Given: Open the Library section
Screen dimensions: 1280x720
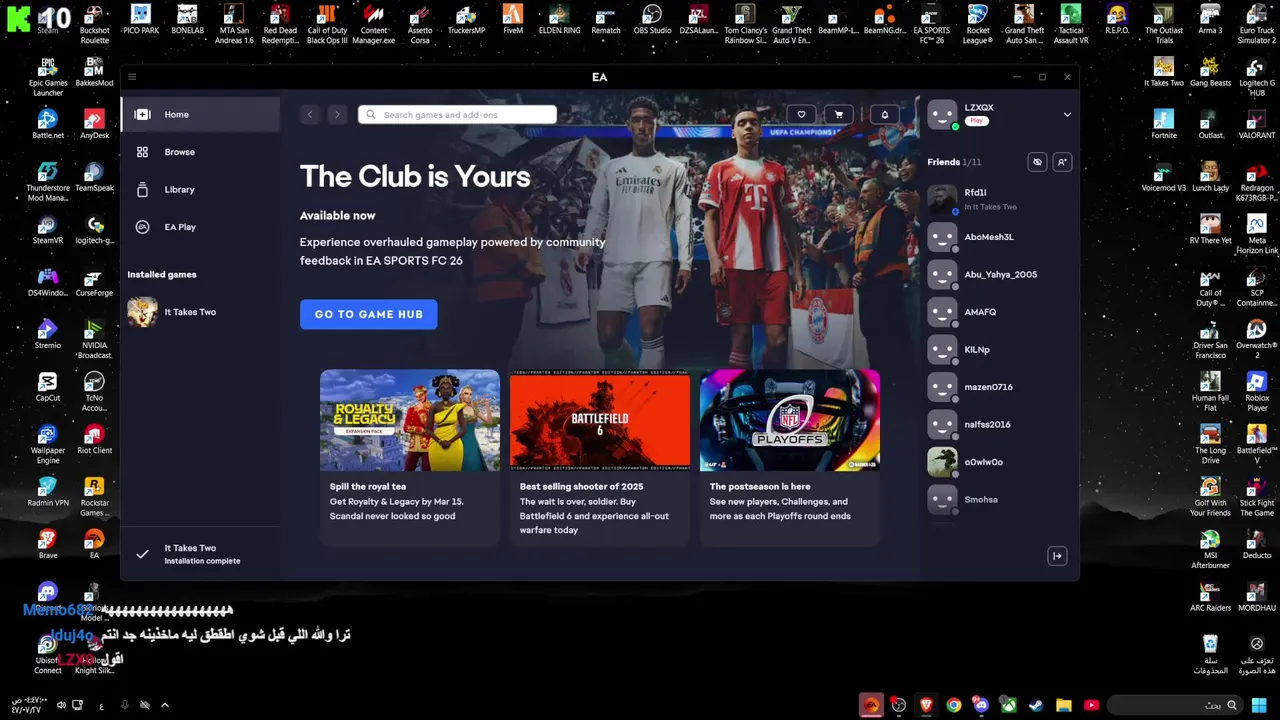Looking at the screenshot, I should [x=200, y=189].
